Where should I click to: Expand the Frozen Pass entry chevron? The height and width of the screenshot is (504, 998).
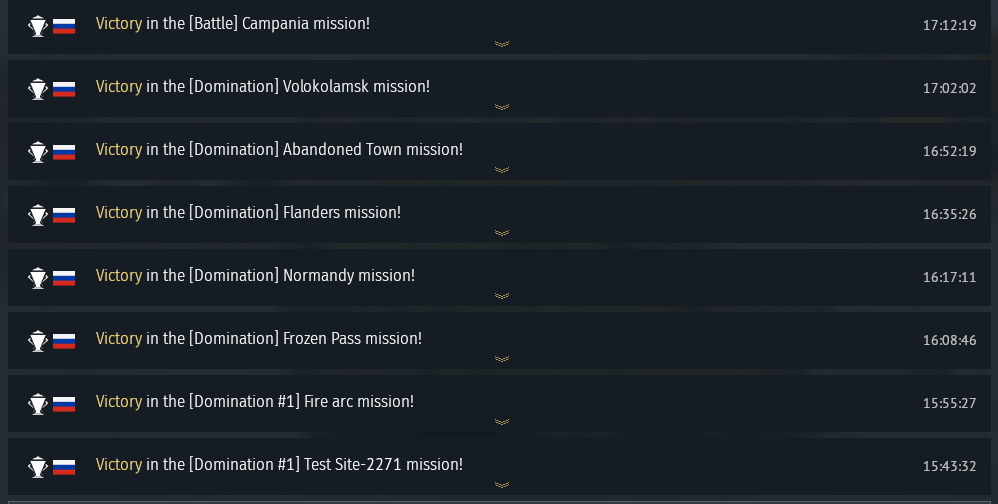coord(502,359)
